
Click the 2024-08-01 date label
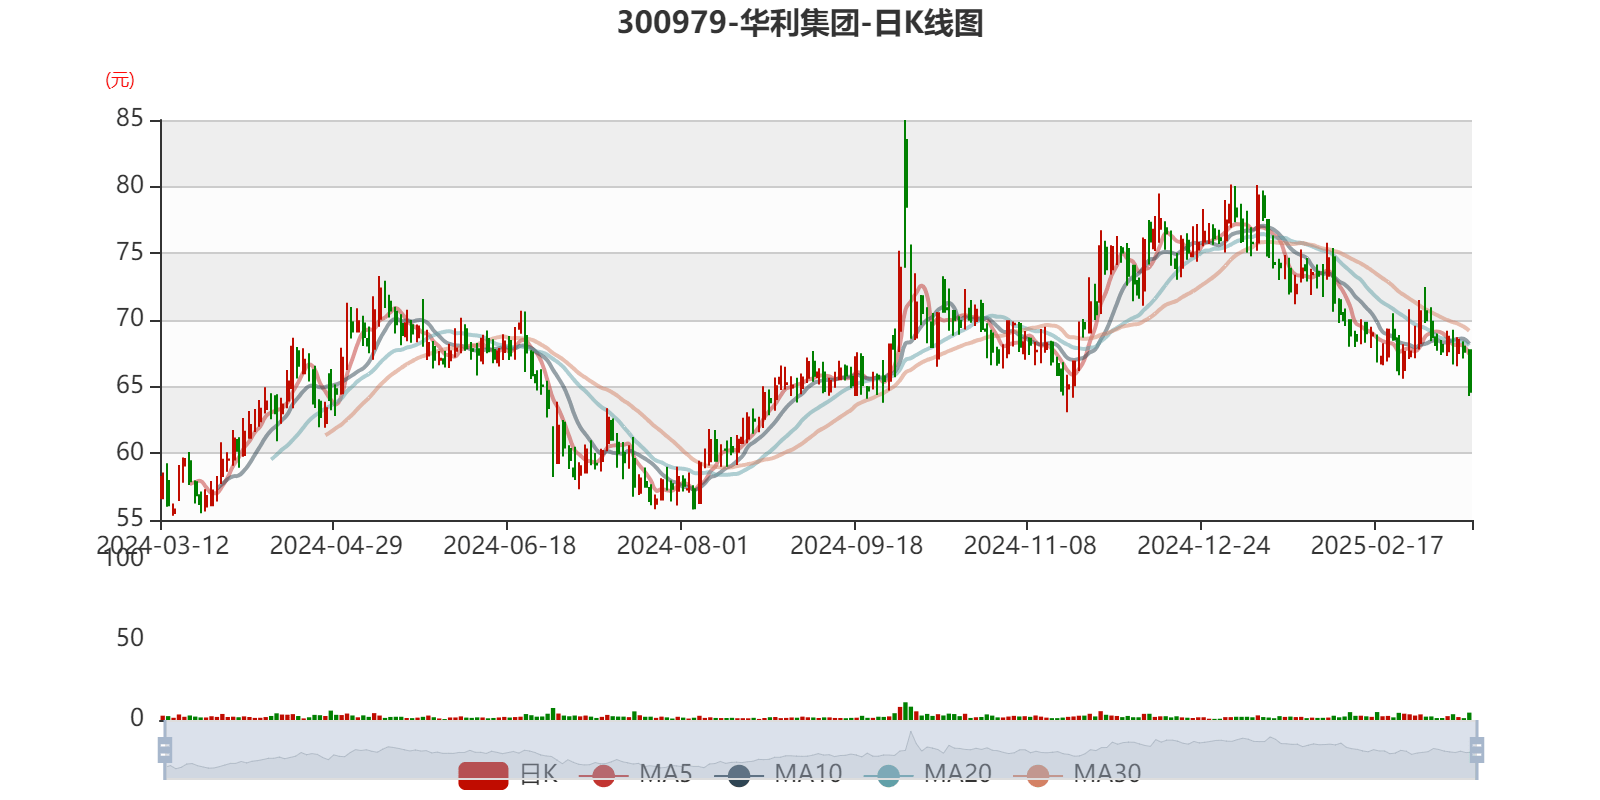coord(683,546)
